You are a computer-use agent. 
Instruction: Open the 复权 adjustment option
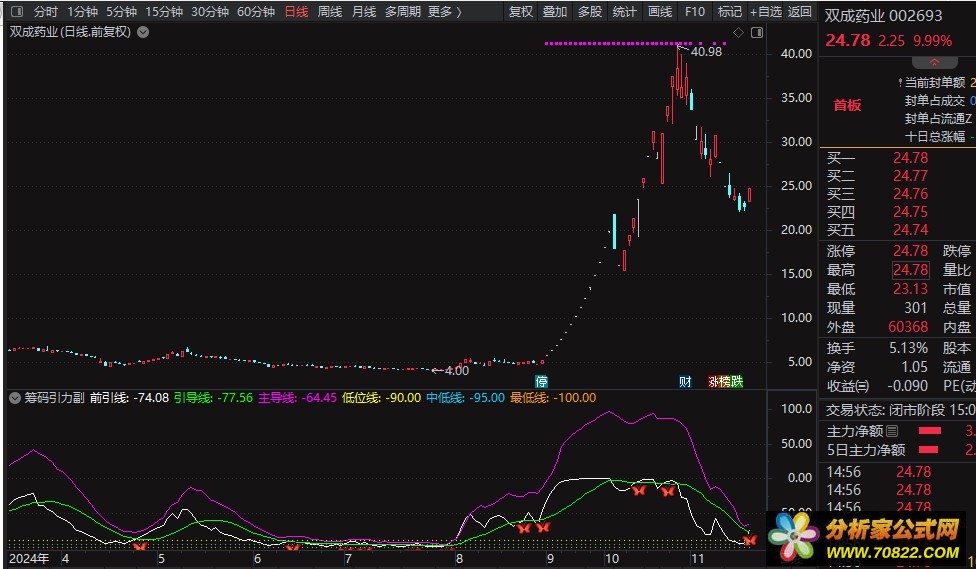(520, 11)
